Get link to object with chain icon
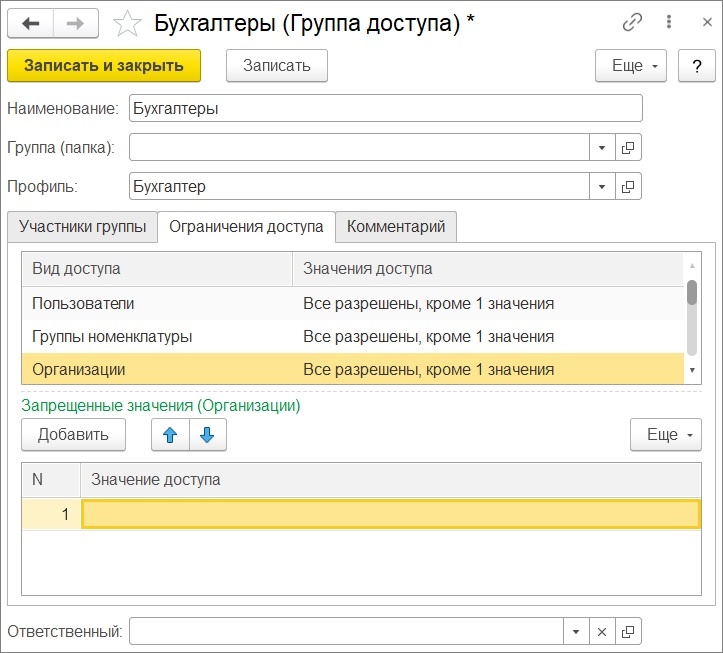This screenshot has width=723, height=653. tap(632, 22)
